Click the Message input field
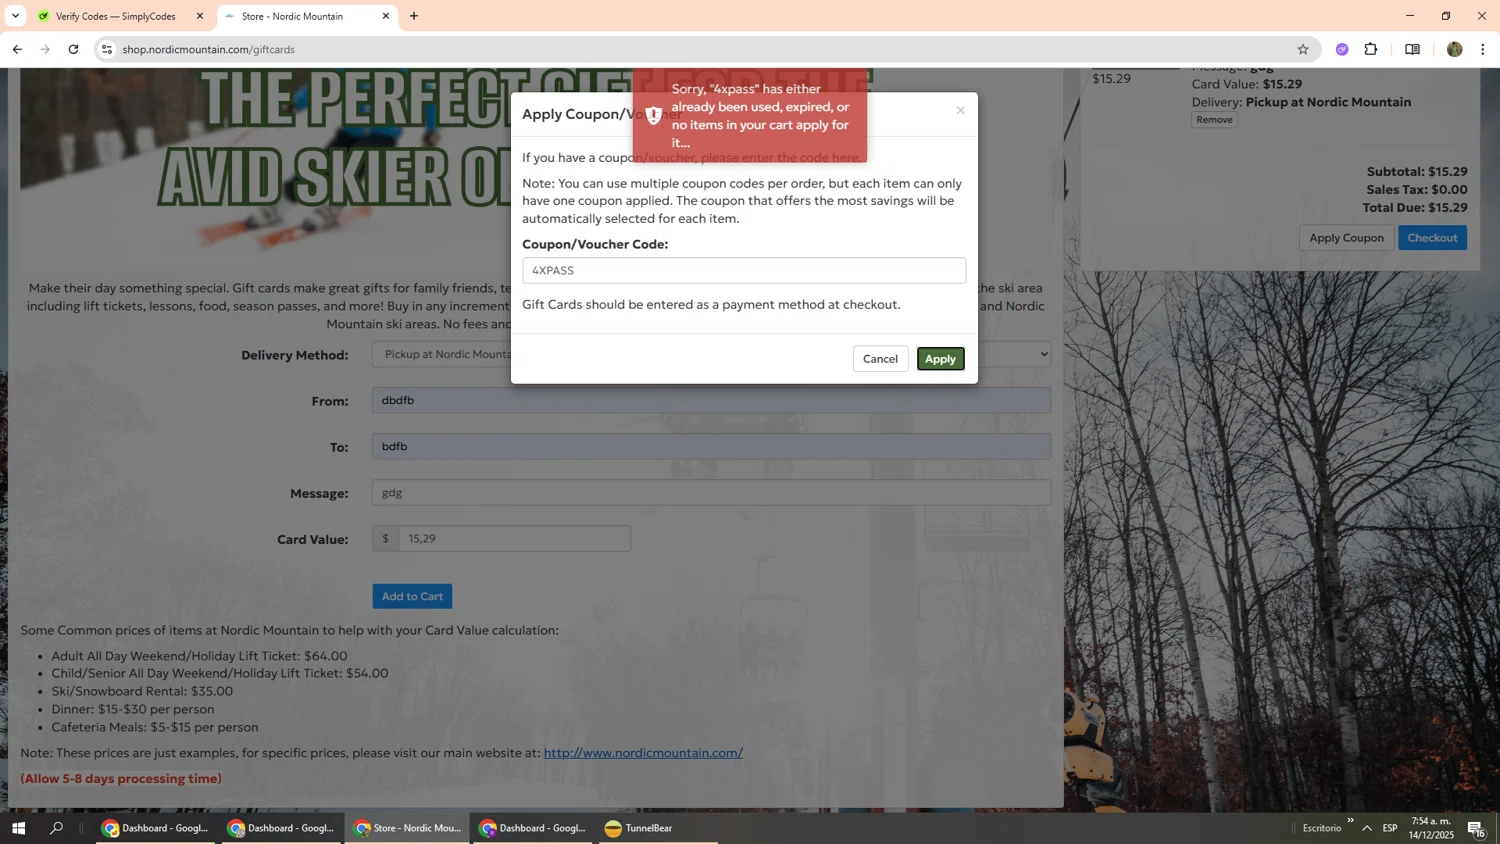Viewport: 1500px width, 844px height. coord(711,492)
